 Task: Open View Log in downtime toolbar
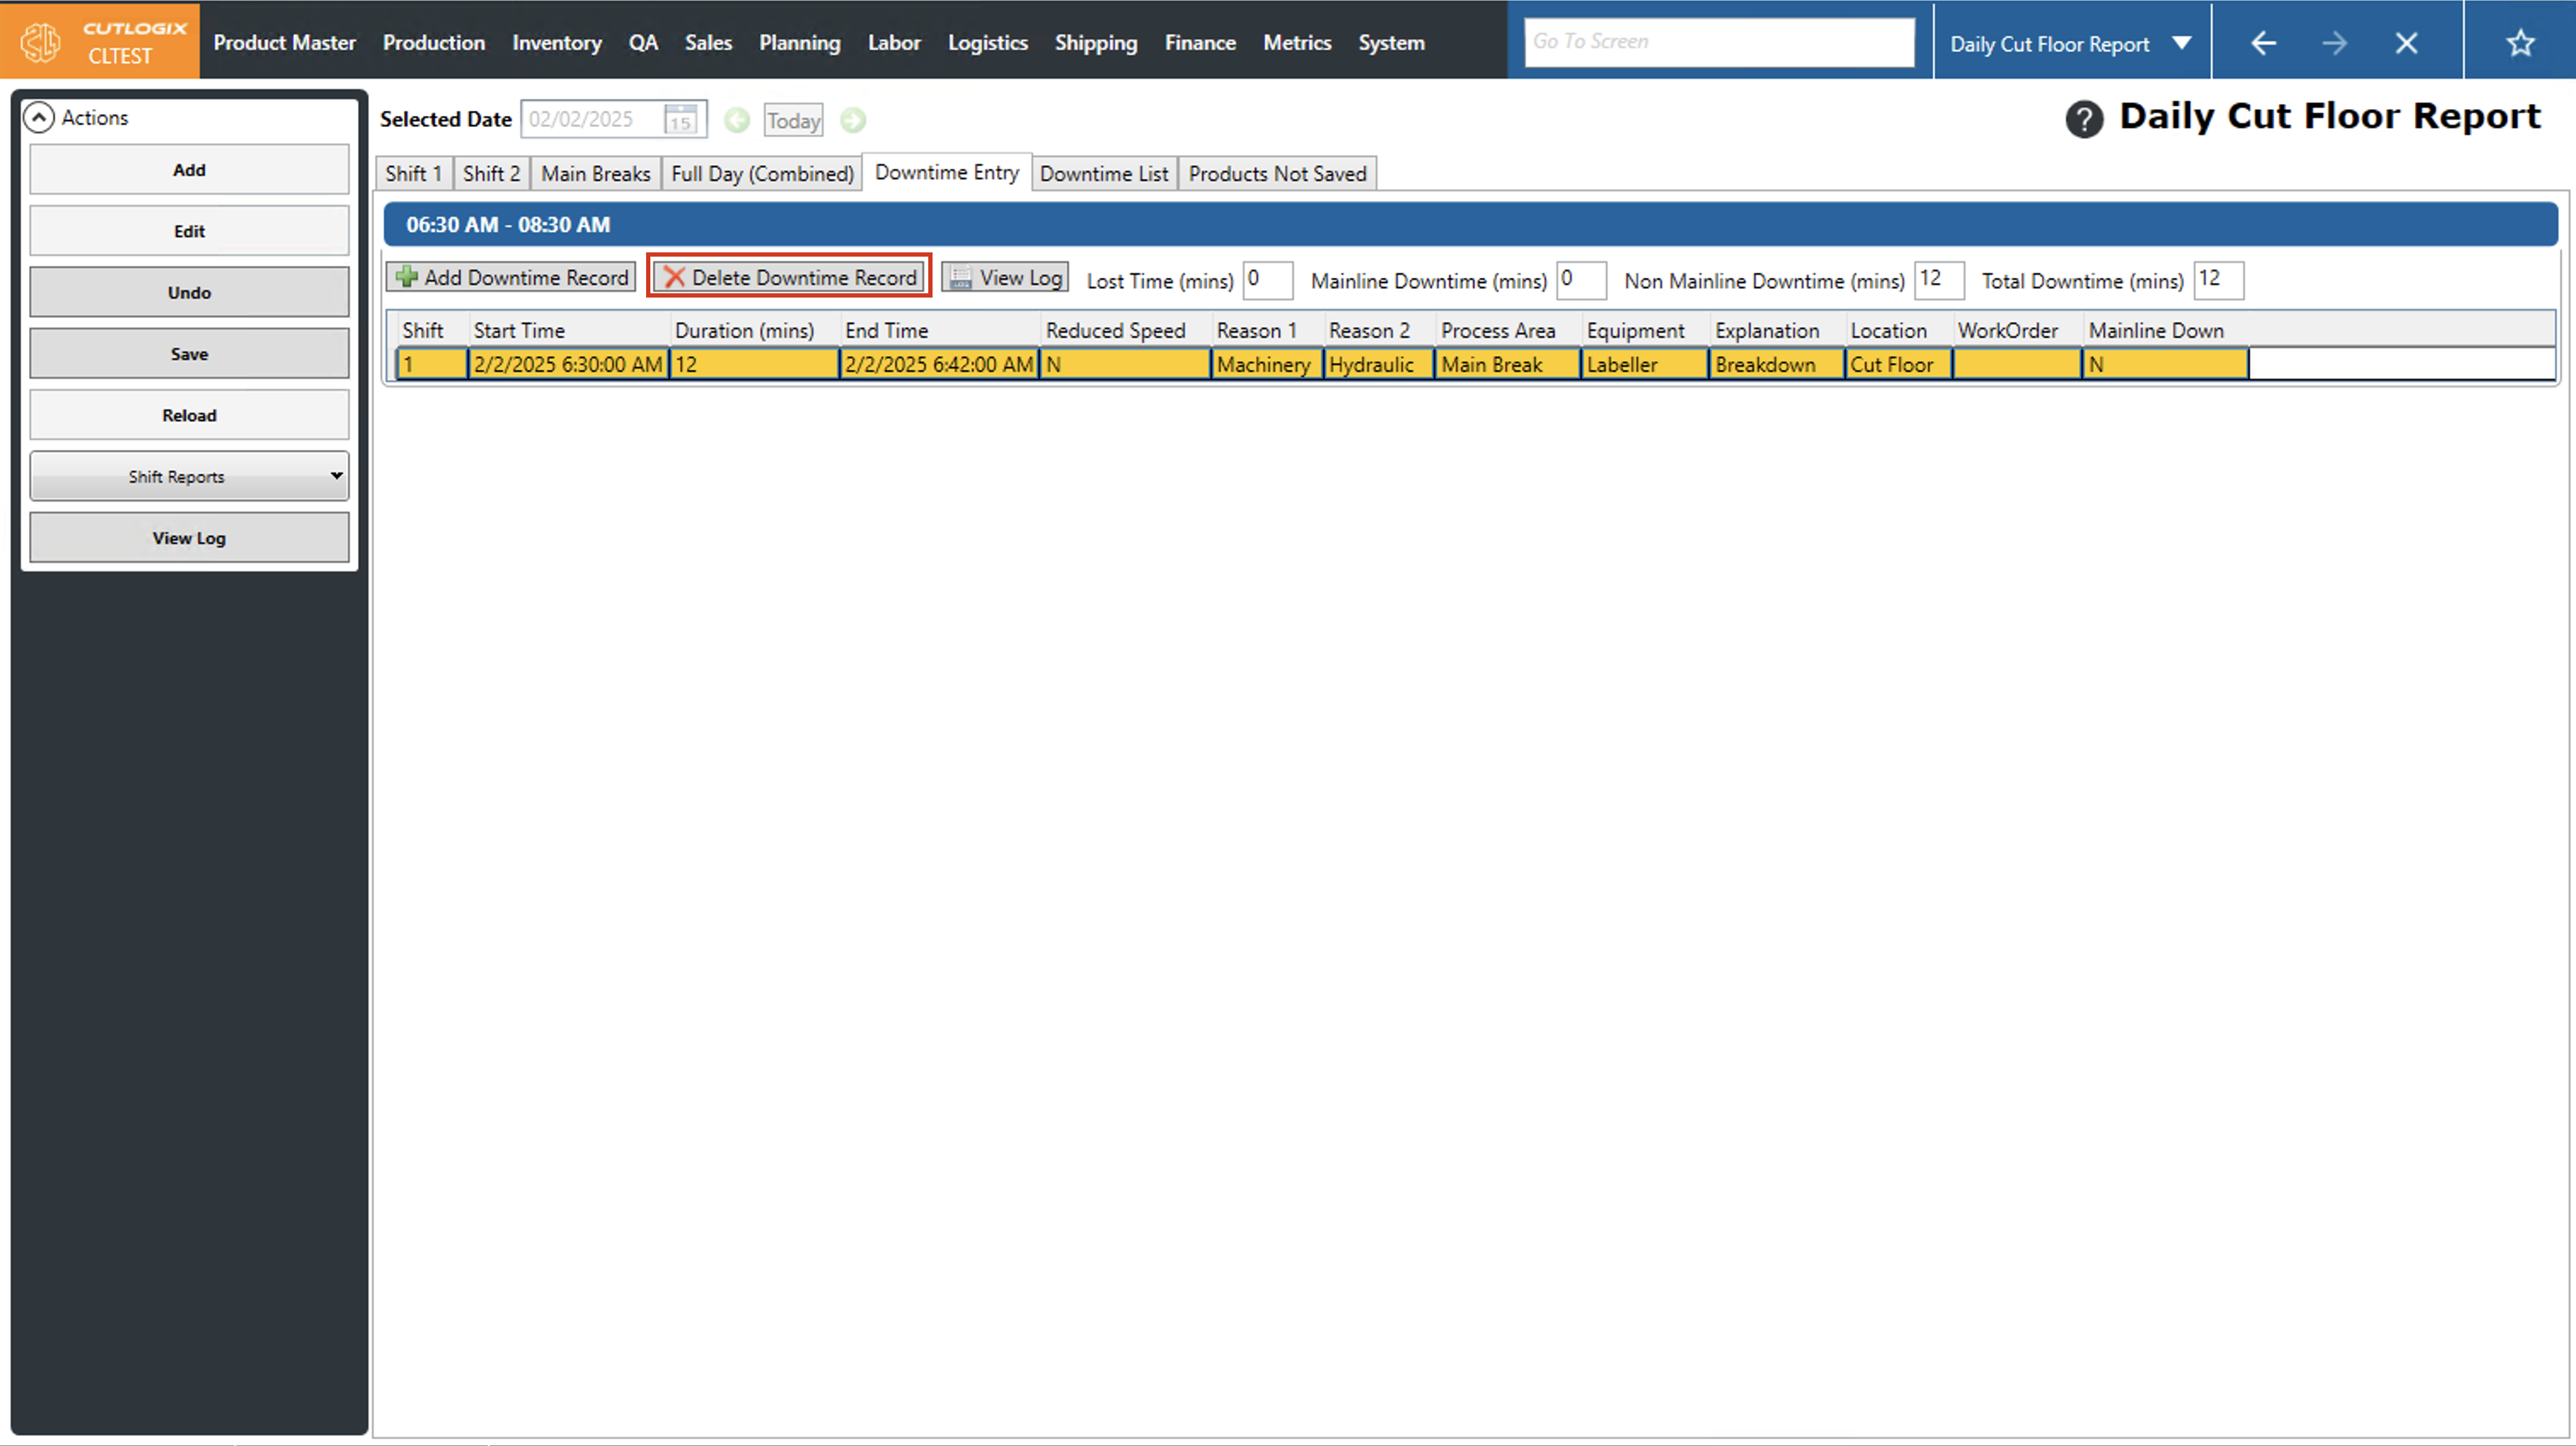[x=1005, y=277]
